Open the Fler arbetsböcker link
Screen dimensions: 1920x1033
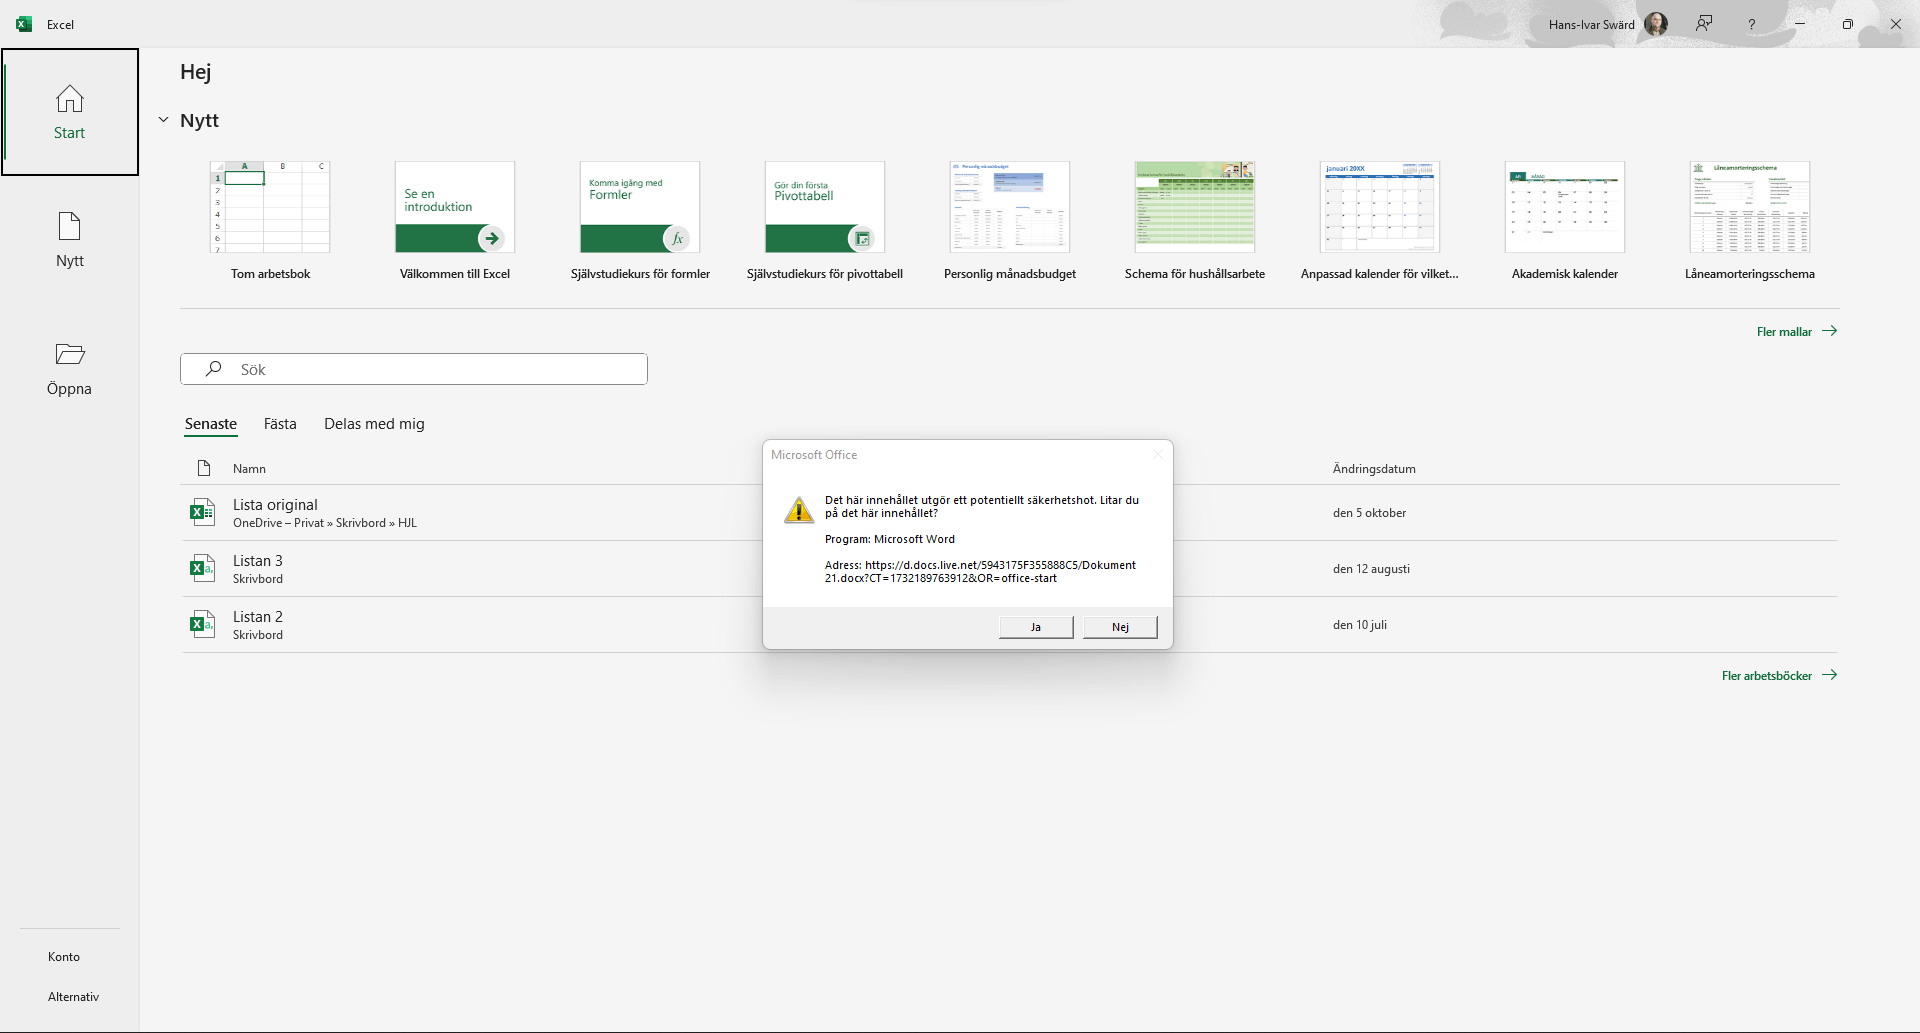click(x=1780, y=675)
